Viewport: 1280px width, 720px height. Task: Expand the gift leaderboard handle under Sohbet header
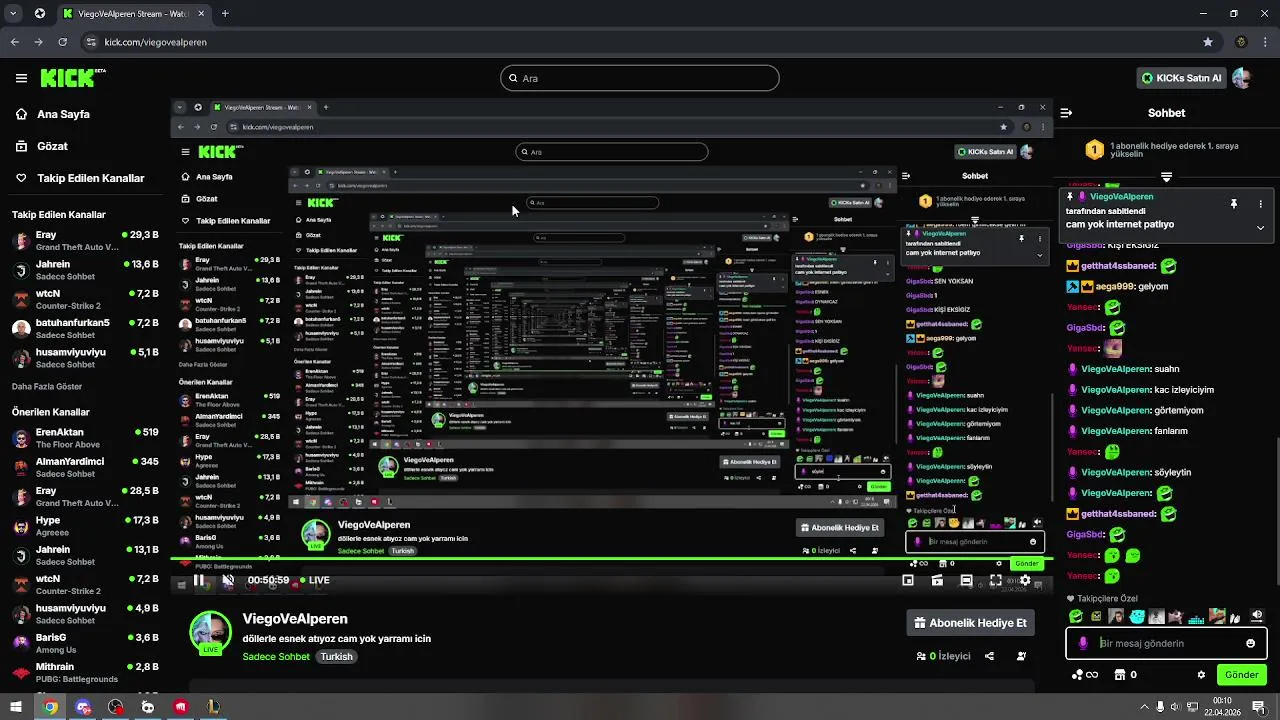pos(1166,177)
